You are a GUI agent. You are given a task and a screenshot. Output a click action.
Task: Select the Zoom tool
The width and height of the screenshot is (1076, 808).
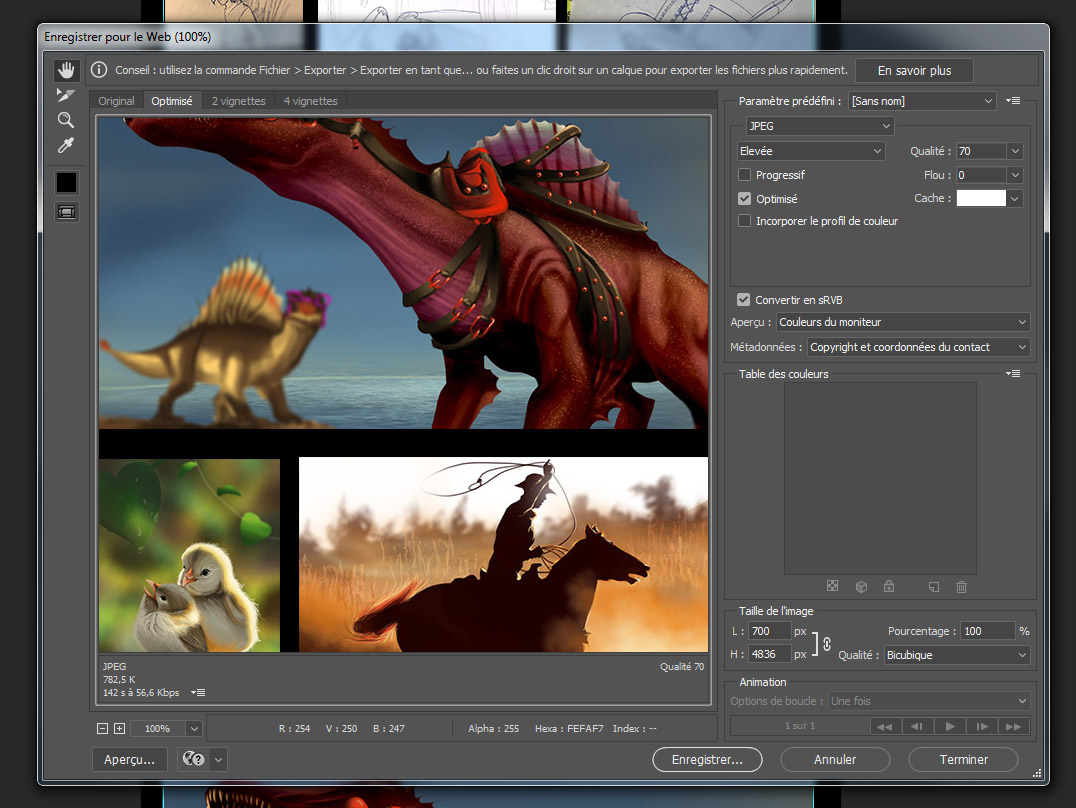[x=66, y=120]
